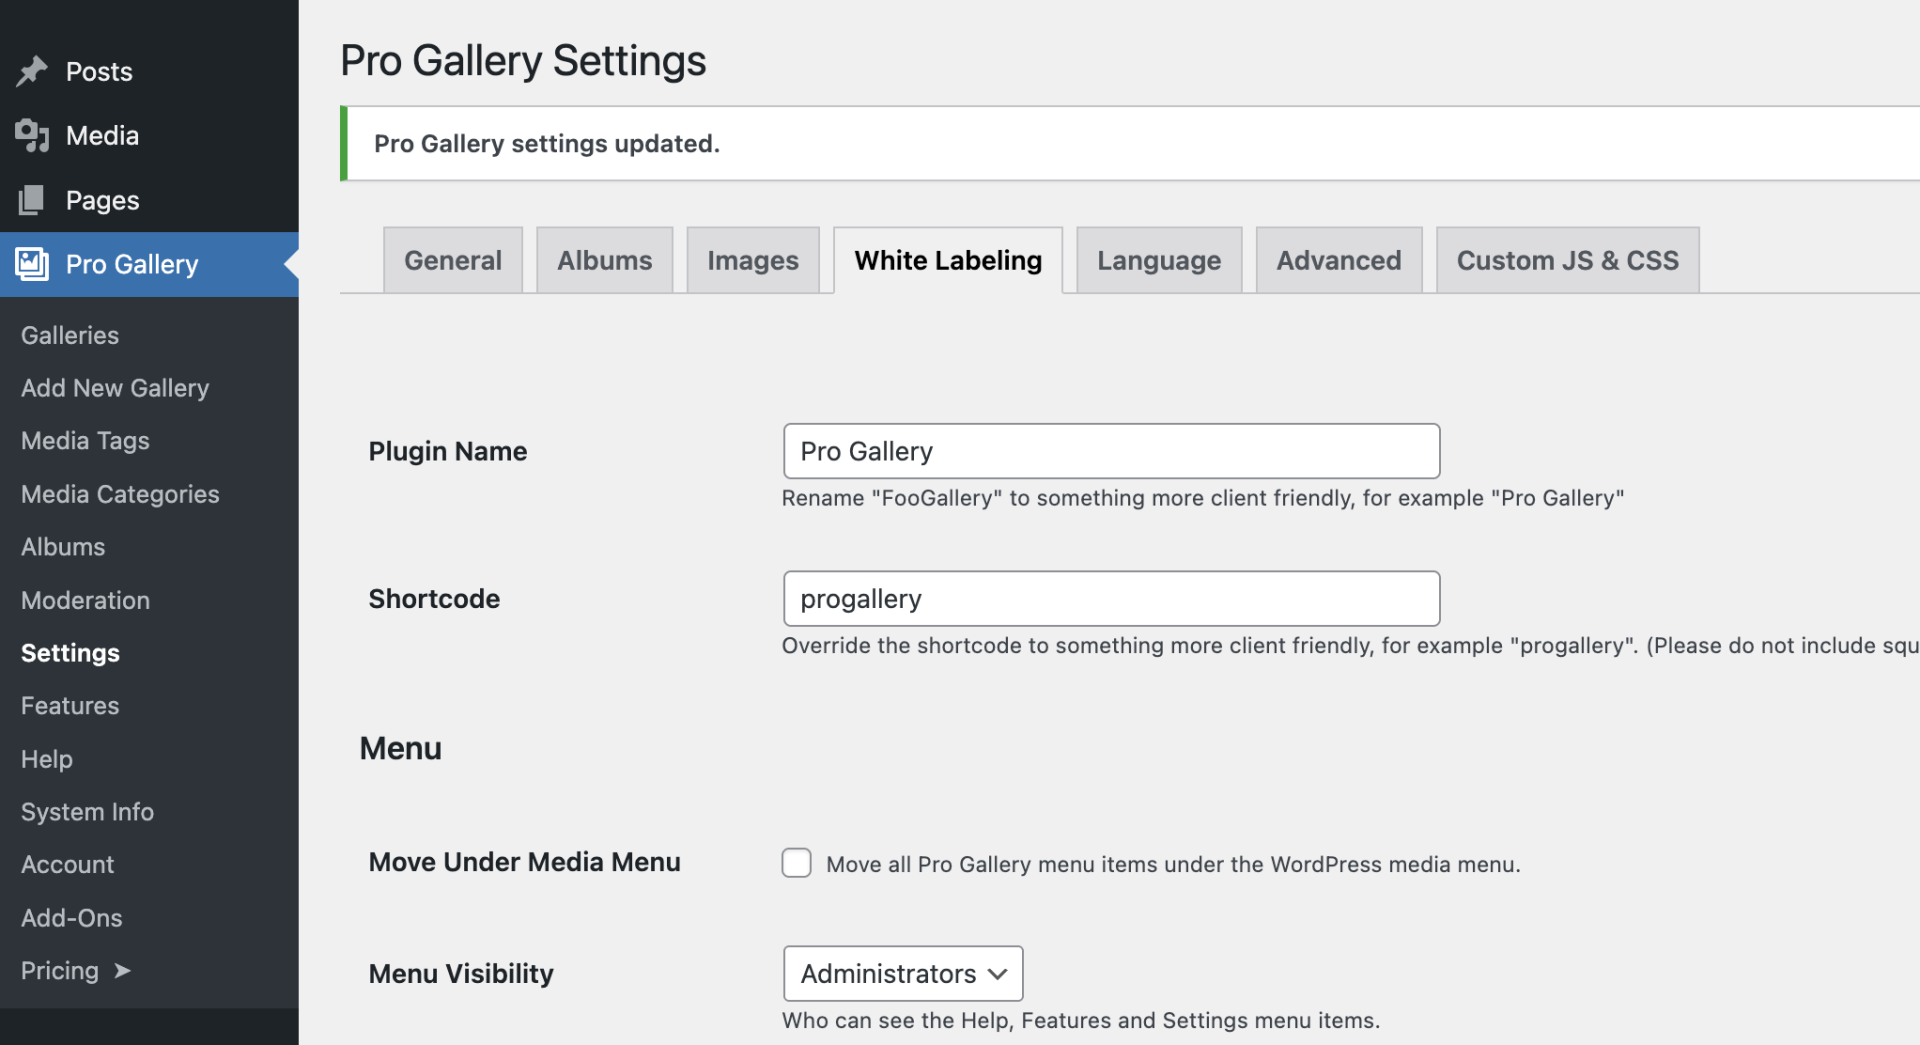Click the Media library icon
Image resolution: width=1920 pixels, height=1045 pixels.
coord(32,135)
